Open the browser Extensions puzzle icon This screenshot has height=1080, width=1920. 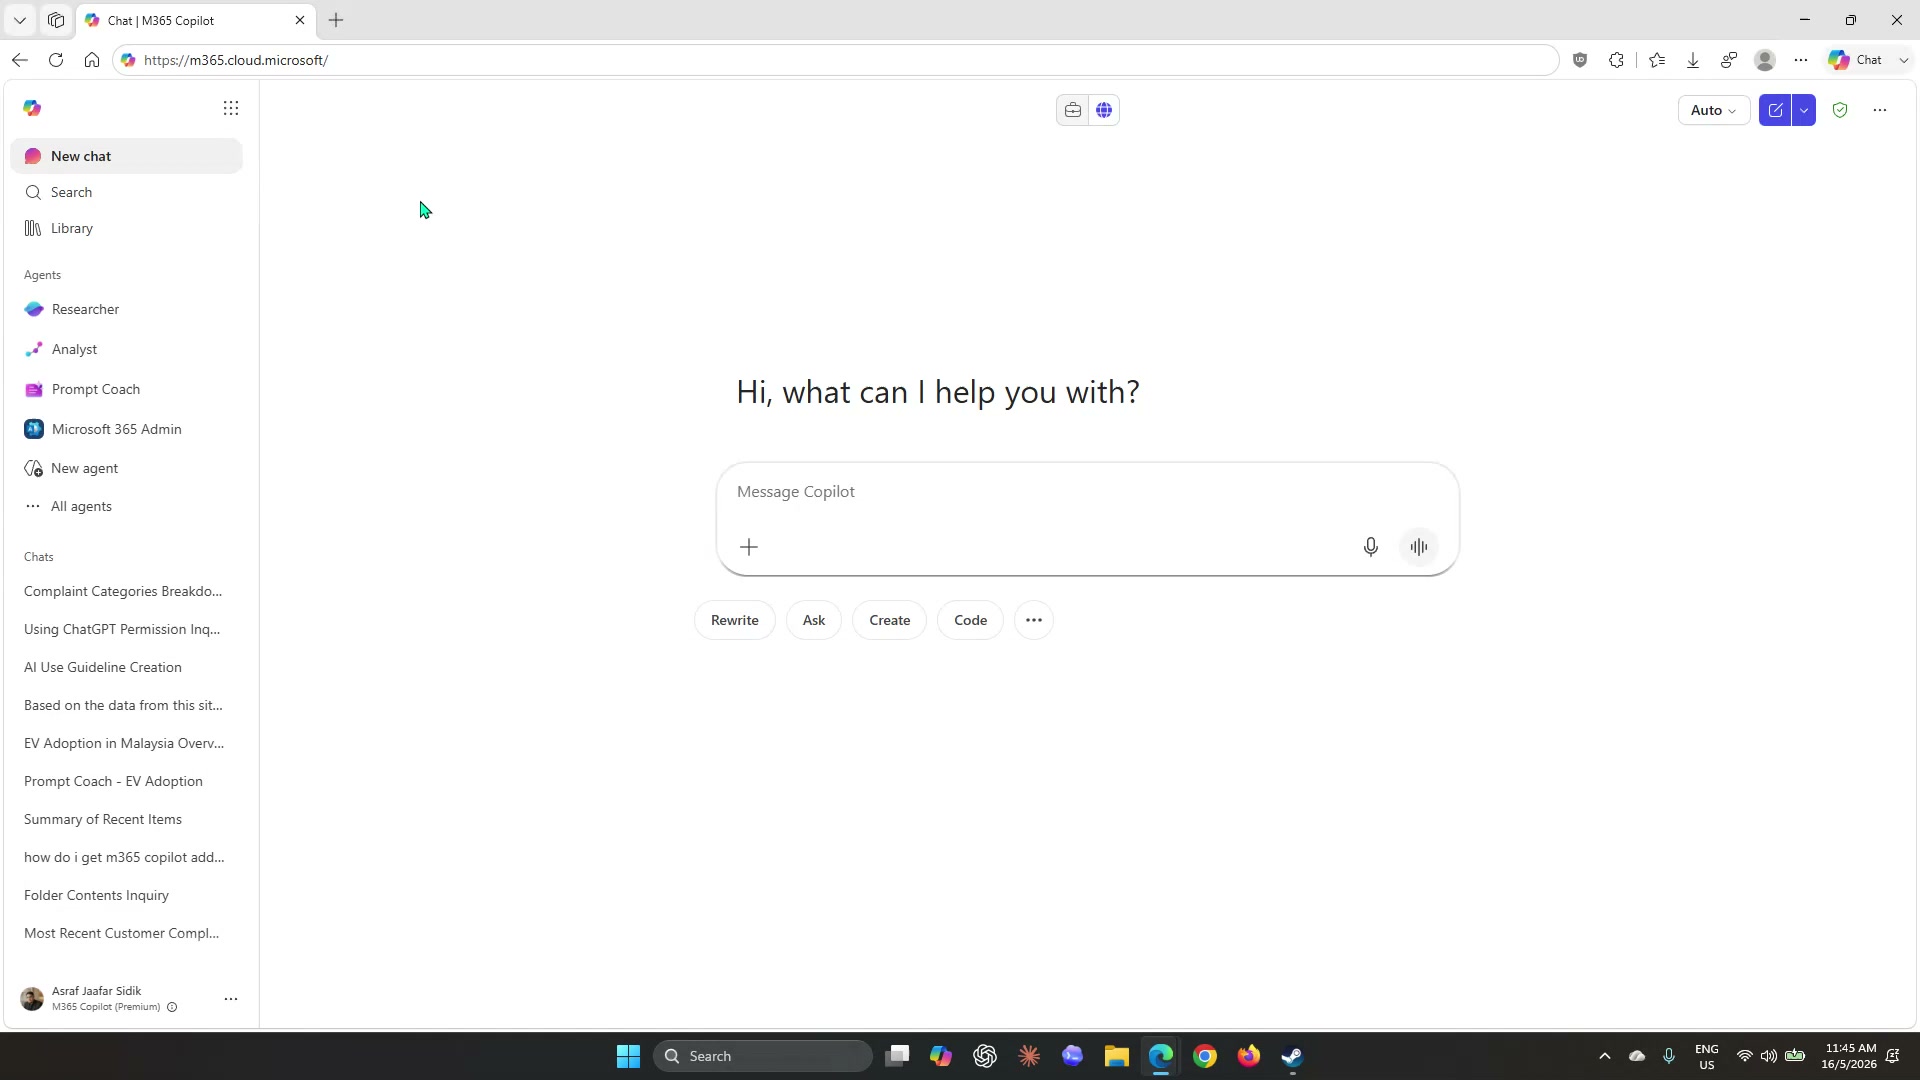coord(1617,60)
